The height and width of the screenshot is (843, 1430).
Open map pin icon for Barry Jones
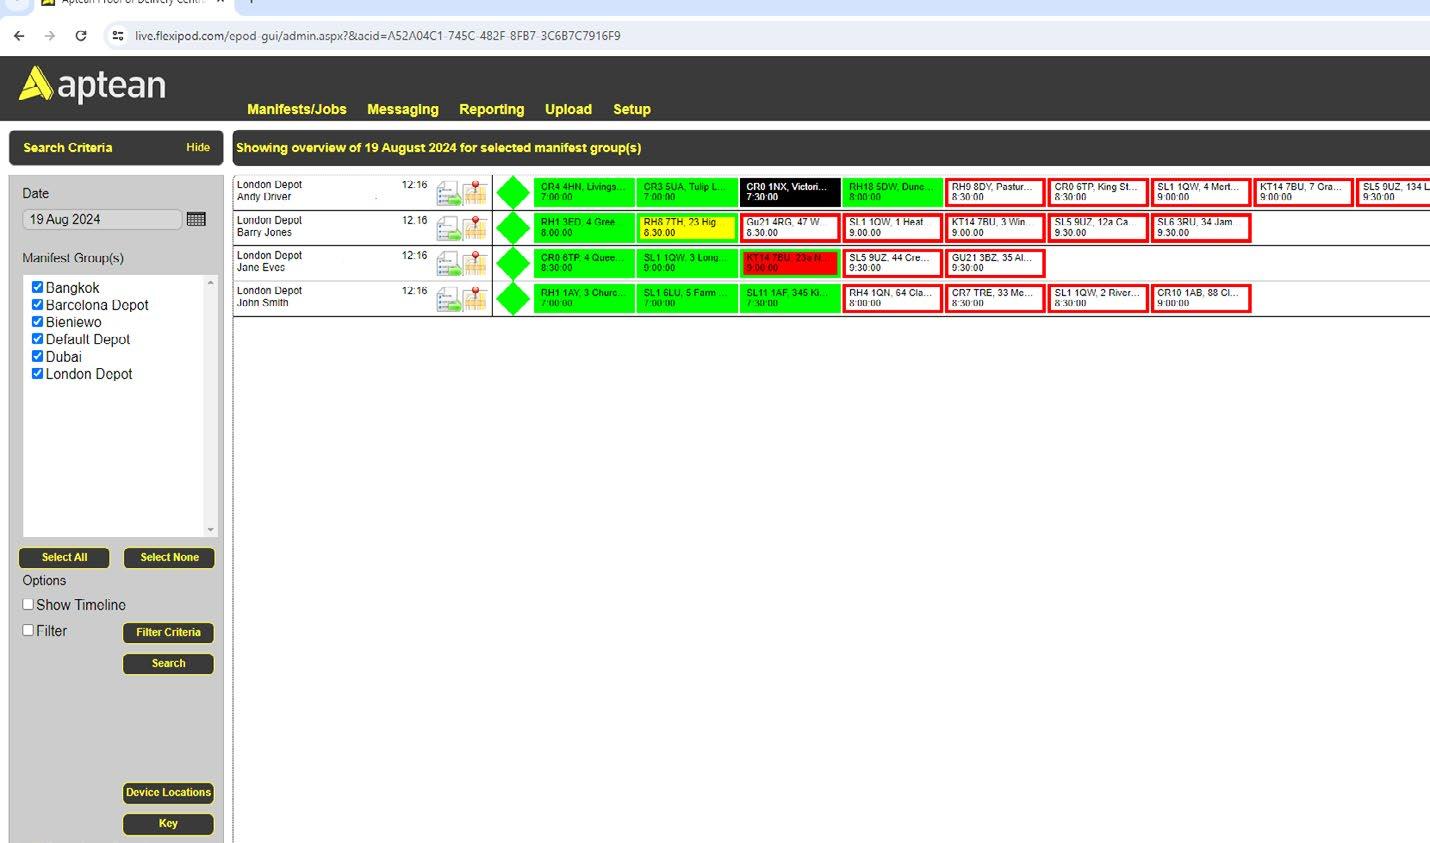[475, 228]
